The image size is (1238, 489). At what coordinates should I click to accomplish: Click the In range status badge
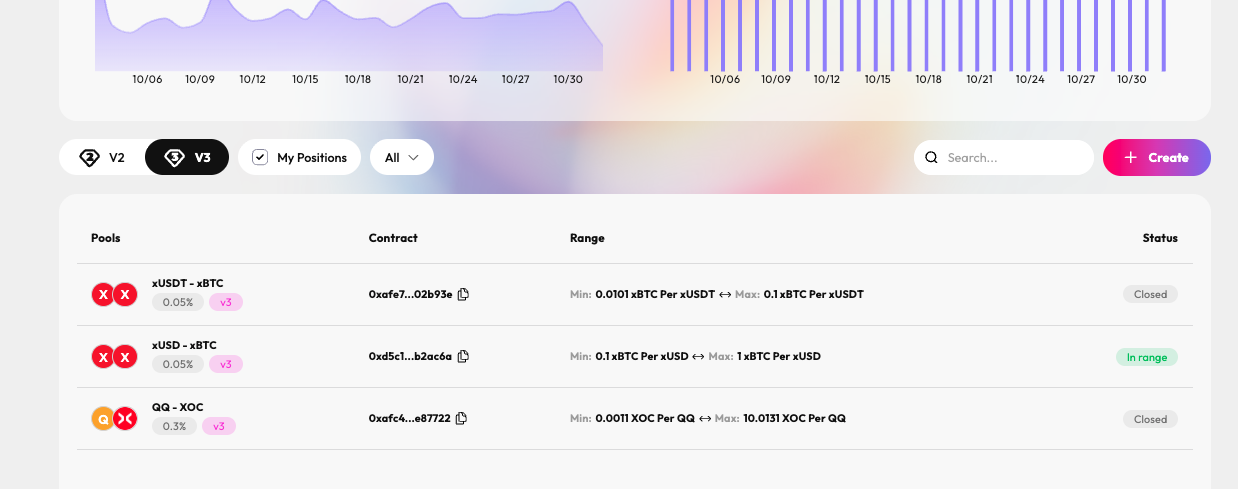[x=1147, y=357]
